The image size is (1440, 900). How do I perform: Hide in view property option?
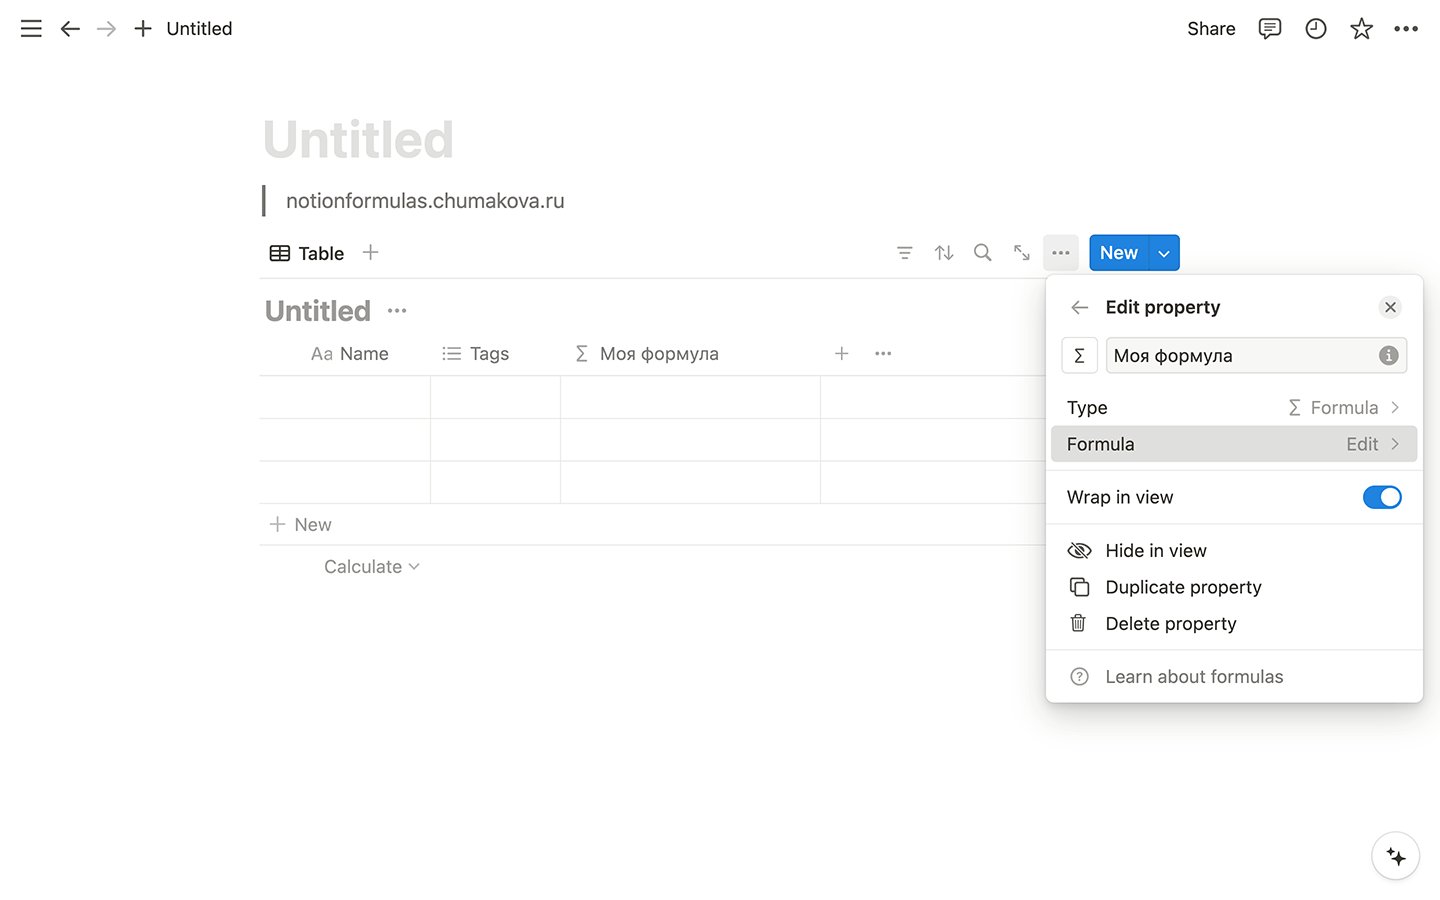(x=1234, y=551)
